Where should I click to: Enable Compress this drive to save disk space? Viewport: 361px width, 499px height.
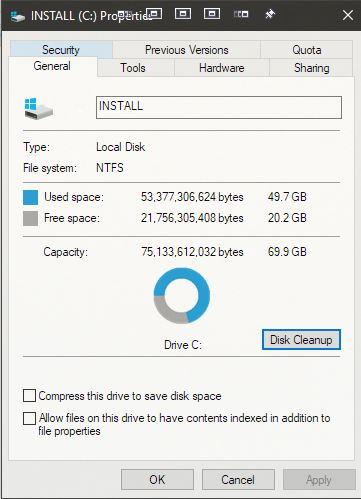click(x=29, y=396)
